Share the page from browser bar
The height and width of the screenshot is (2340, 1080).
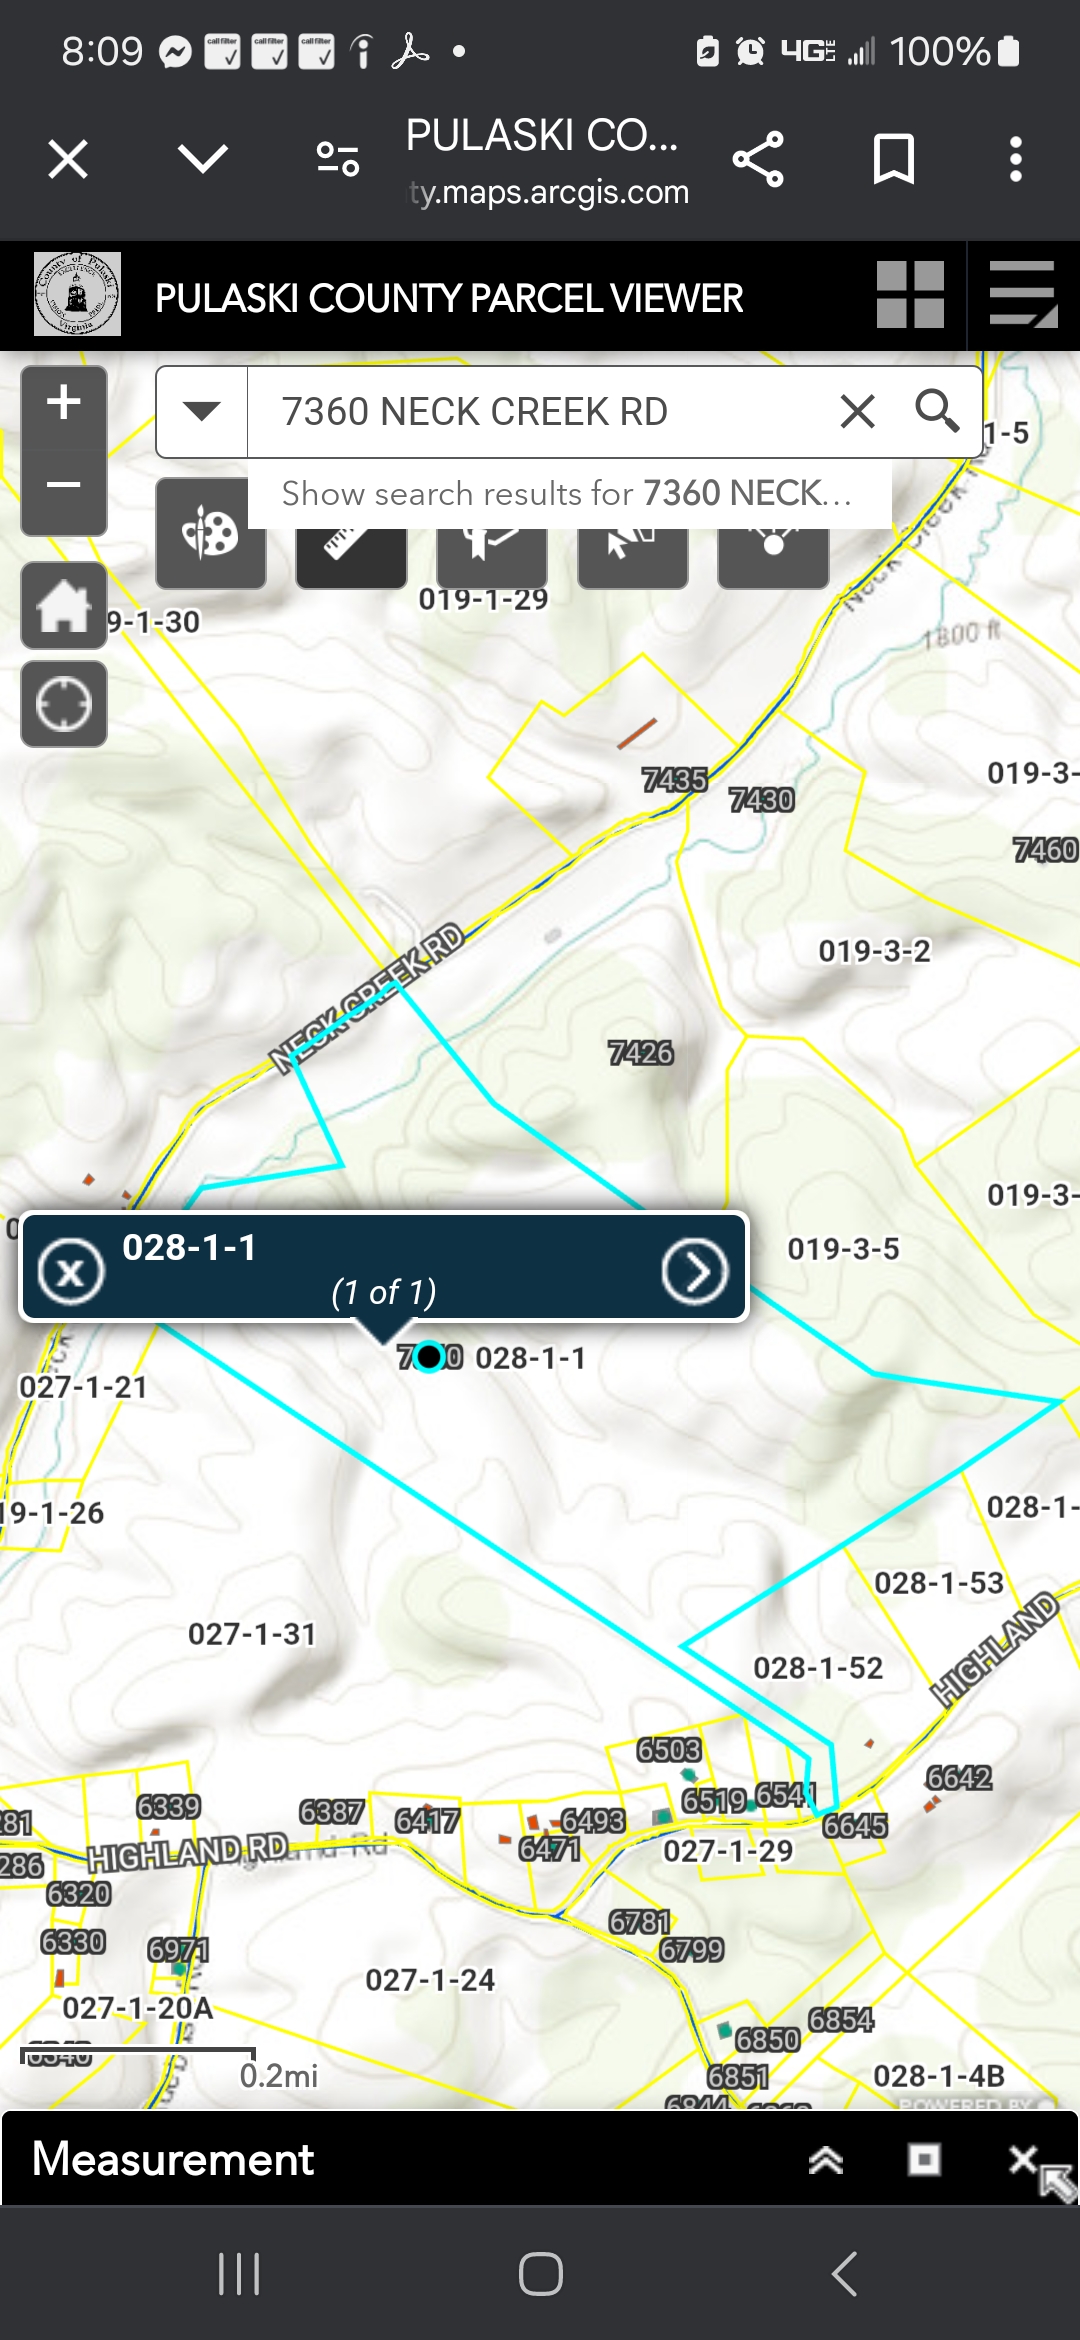pyautogui.click(x=758, y=159)
